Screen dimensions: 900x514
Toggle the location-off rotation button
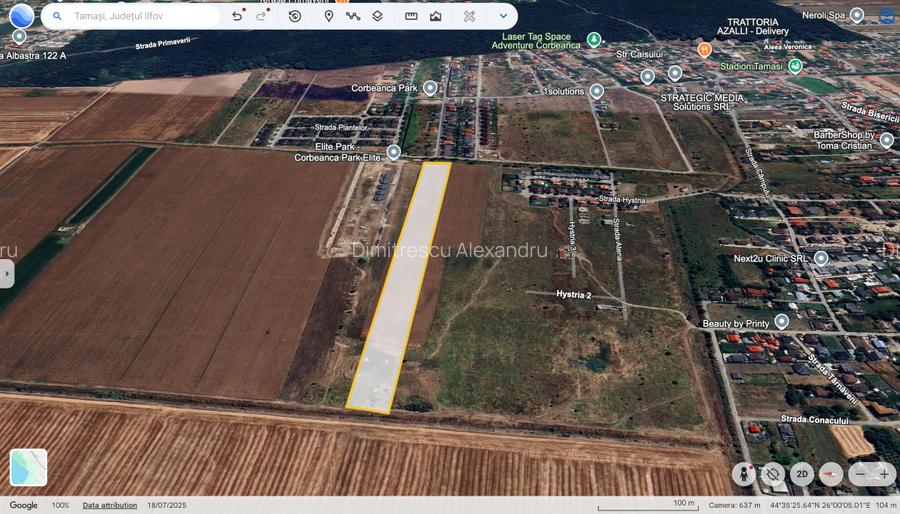(772, 474)
